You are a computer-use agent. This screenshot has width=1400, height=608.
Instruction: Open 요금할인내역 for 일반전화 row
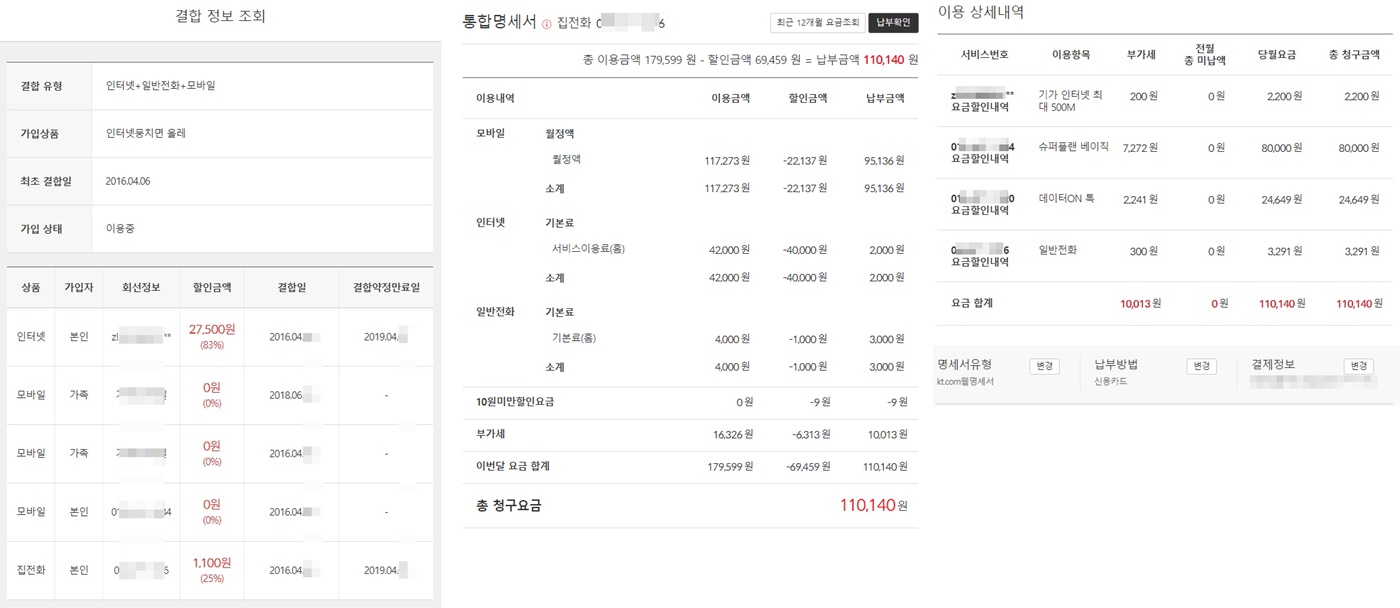tap(980, 262)
